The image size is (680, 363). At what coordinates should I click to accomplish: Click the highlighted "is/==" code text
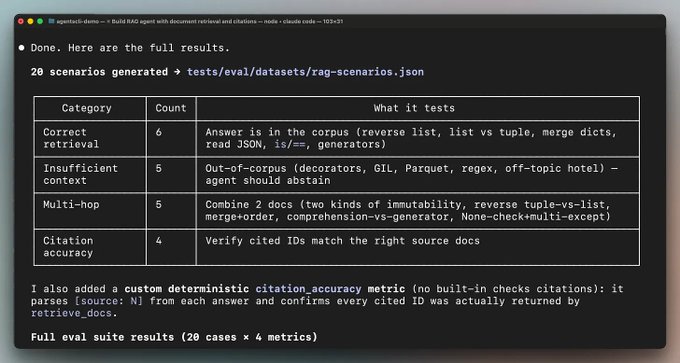(290, 144)
